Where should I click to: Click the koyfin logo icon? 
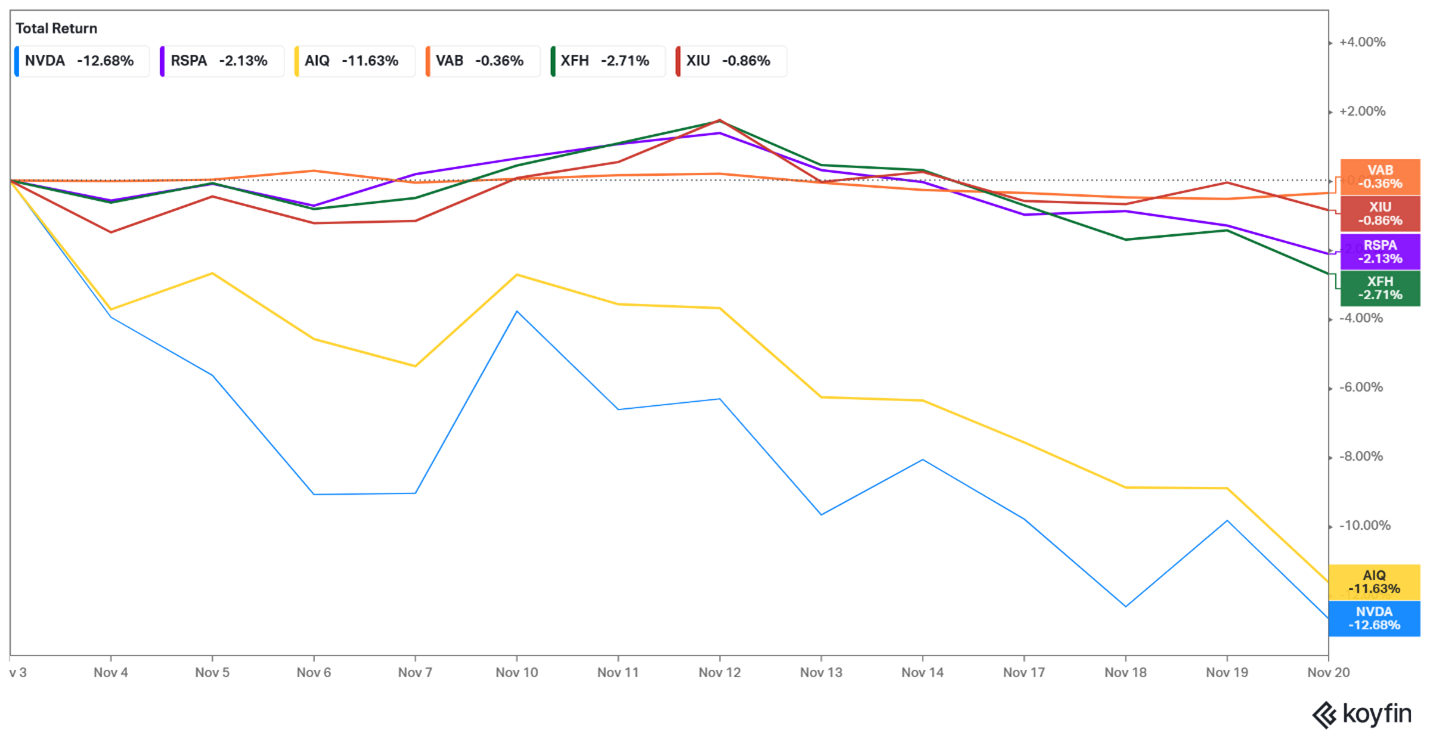1325,714
